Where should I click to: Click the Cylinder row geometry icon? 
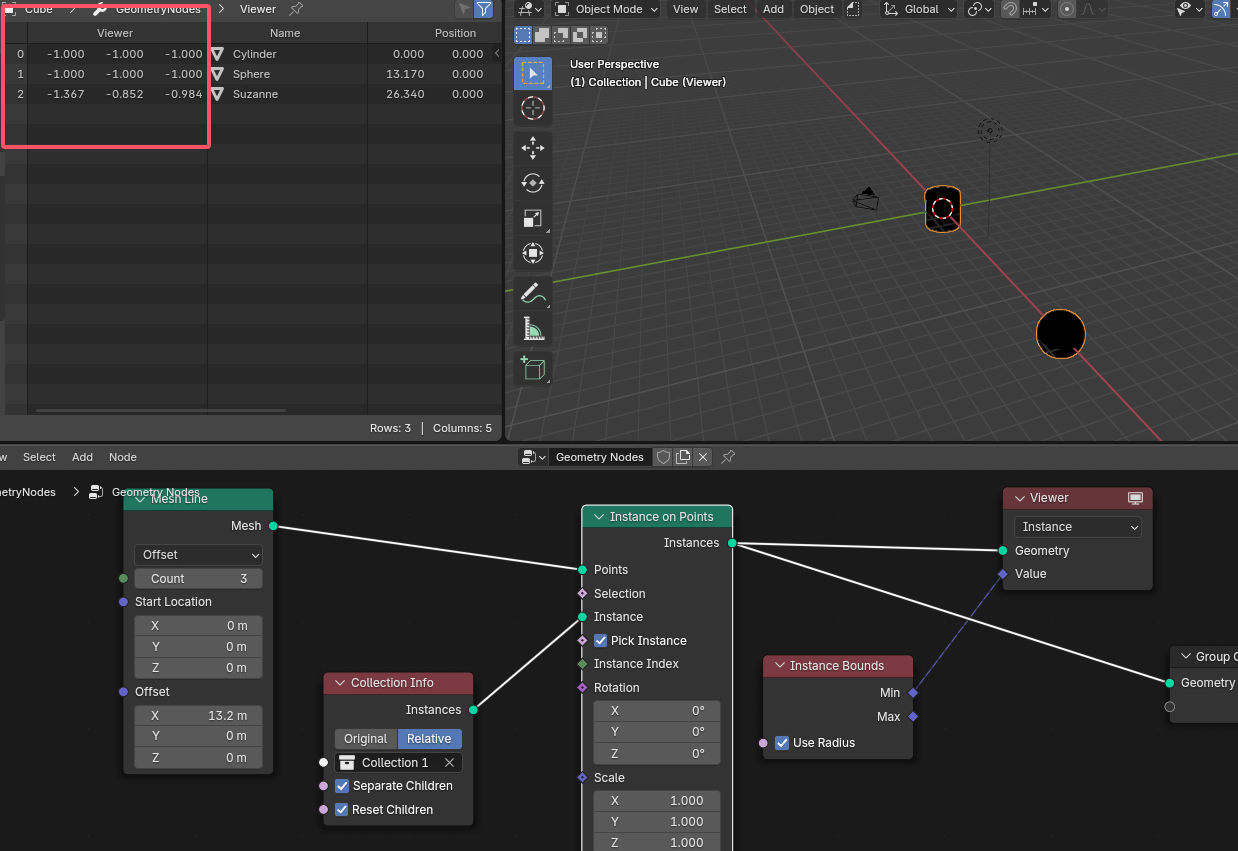coord(217,54)
